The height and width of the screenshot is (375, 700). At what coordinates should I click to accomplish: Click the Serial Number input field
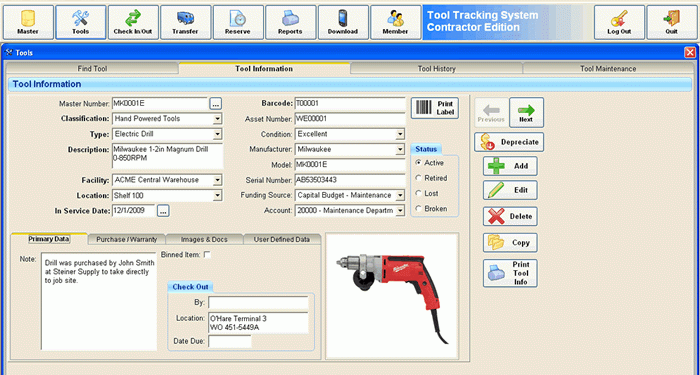pos(350,180)
